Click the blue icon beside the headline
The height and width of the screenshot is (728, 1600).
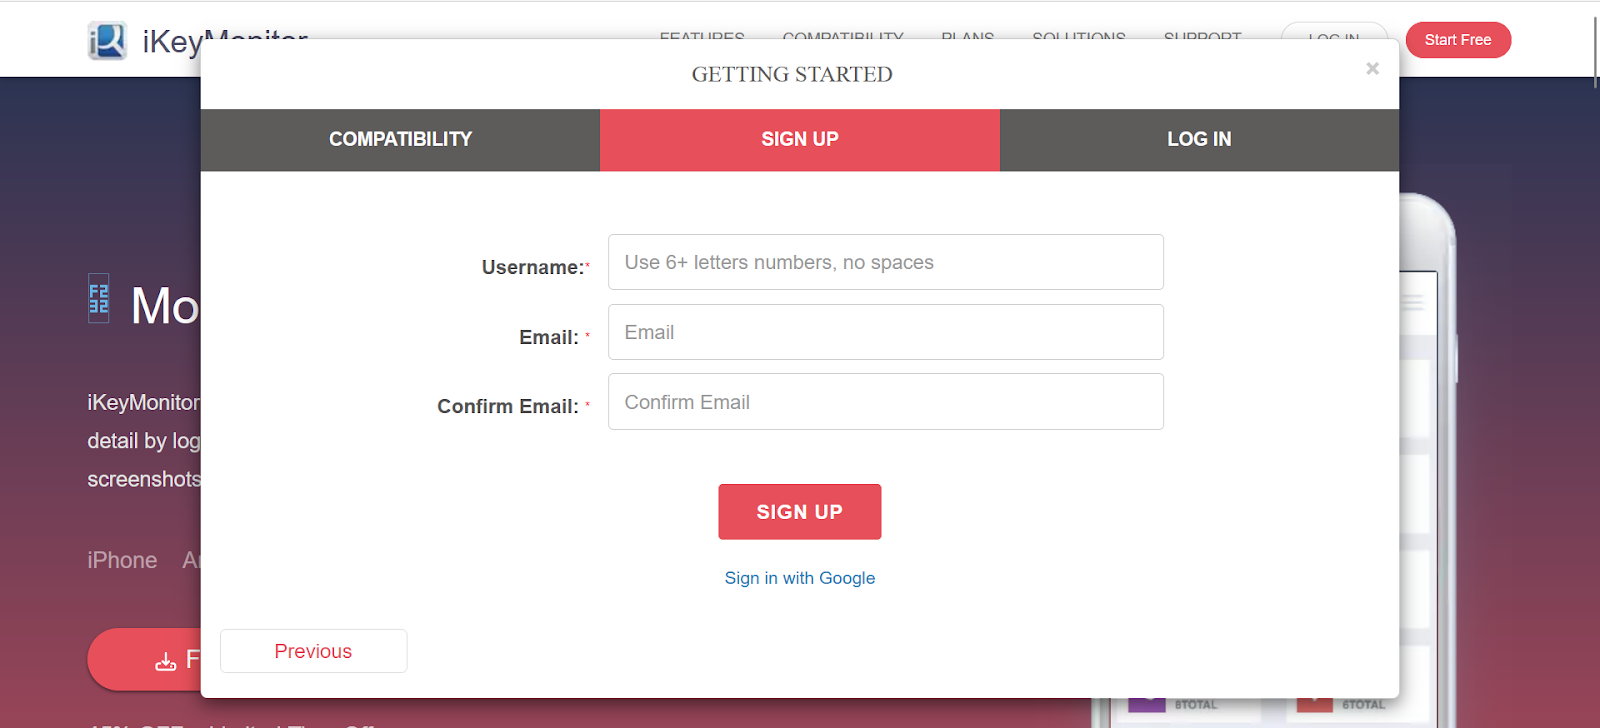[x=99, y=298]
